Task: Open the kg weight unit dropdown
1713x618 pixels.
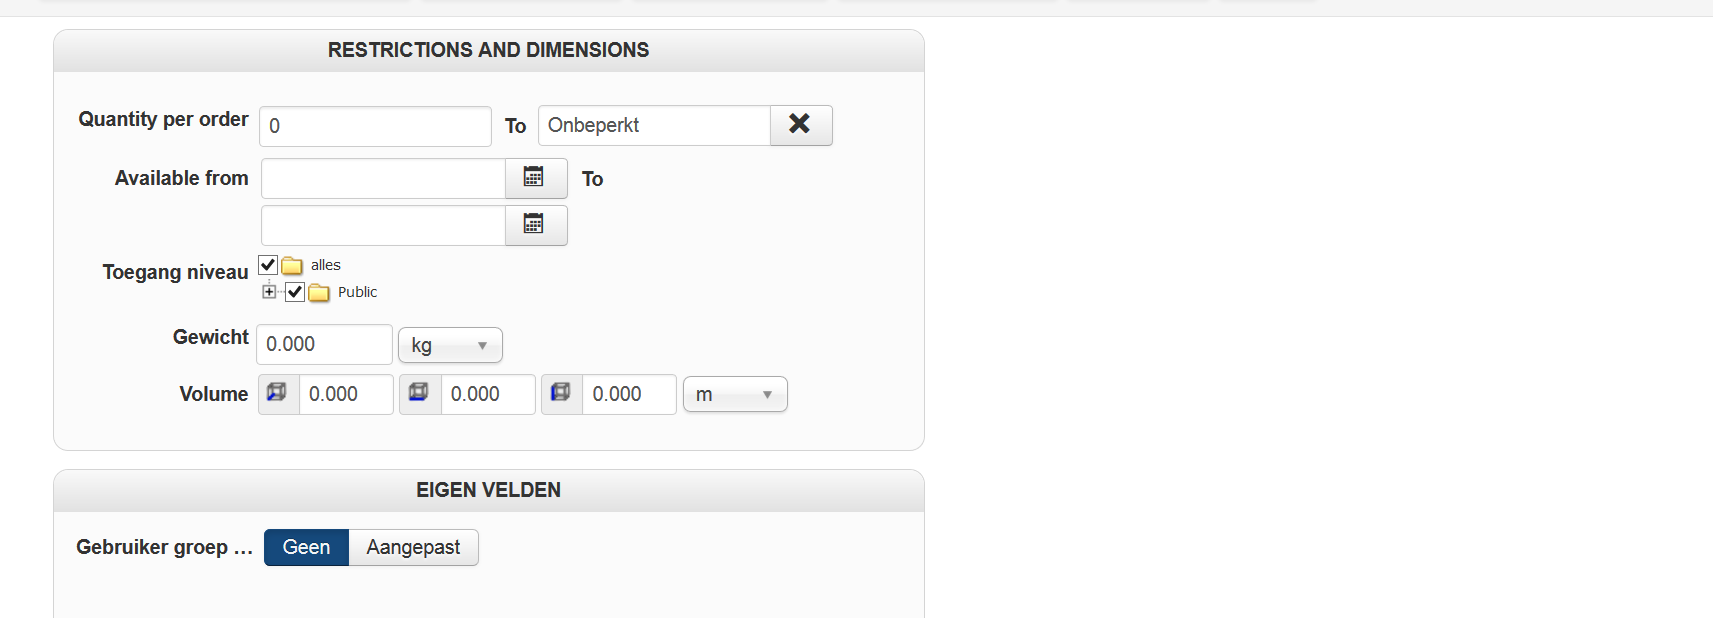Action: point(450,345)
